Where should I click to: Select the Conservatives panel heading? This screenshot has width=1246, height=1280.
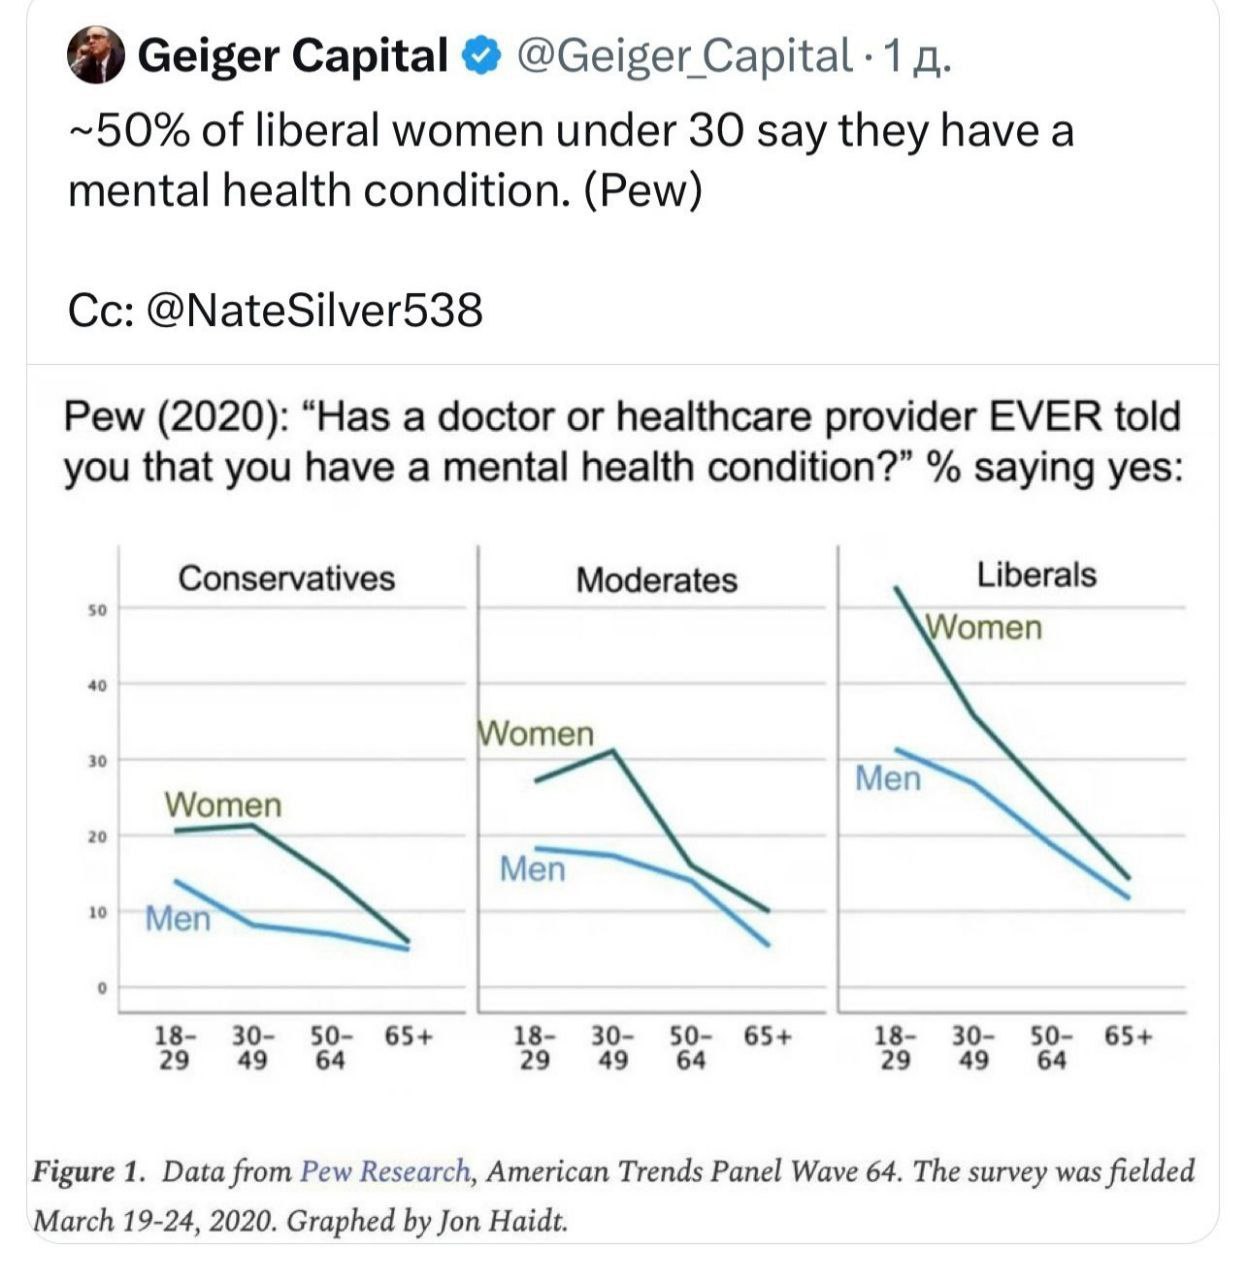[x=286, y=578]
